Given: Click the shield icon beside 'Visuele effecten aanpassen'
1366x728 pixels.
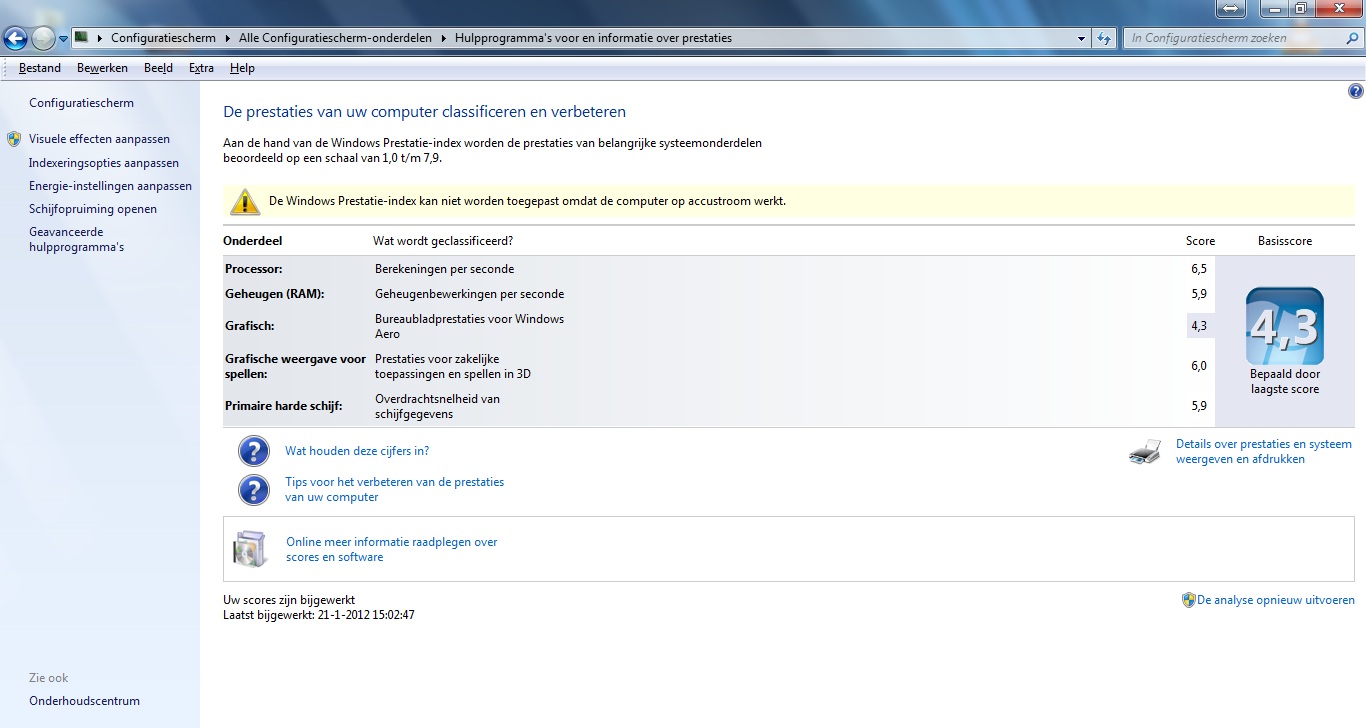Looking at the screenshot, I should 13,139.
